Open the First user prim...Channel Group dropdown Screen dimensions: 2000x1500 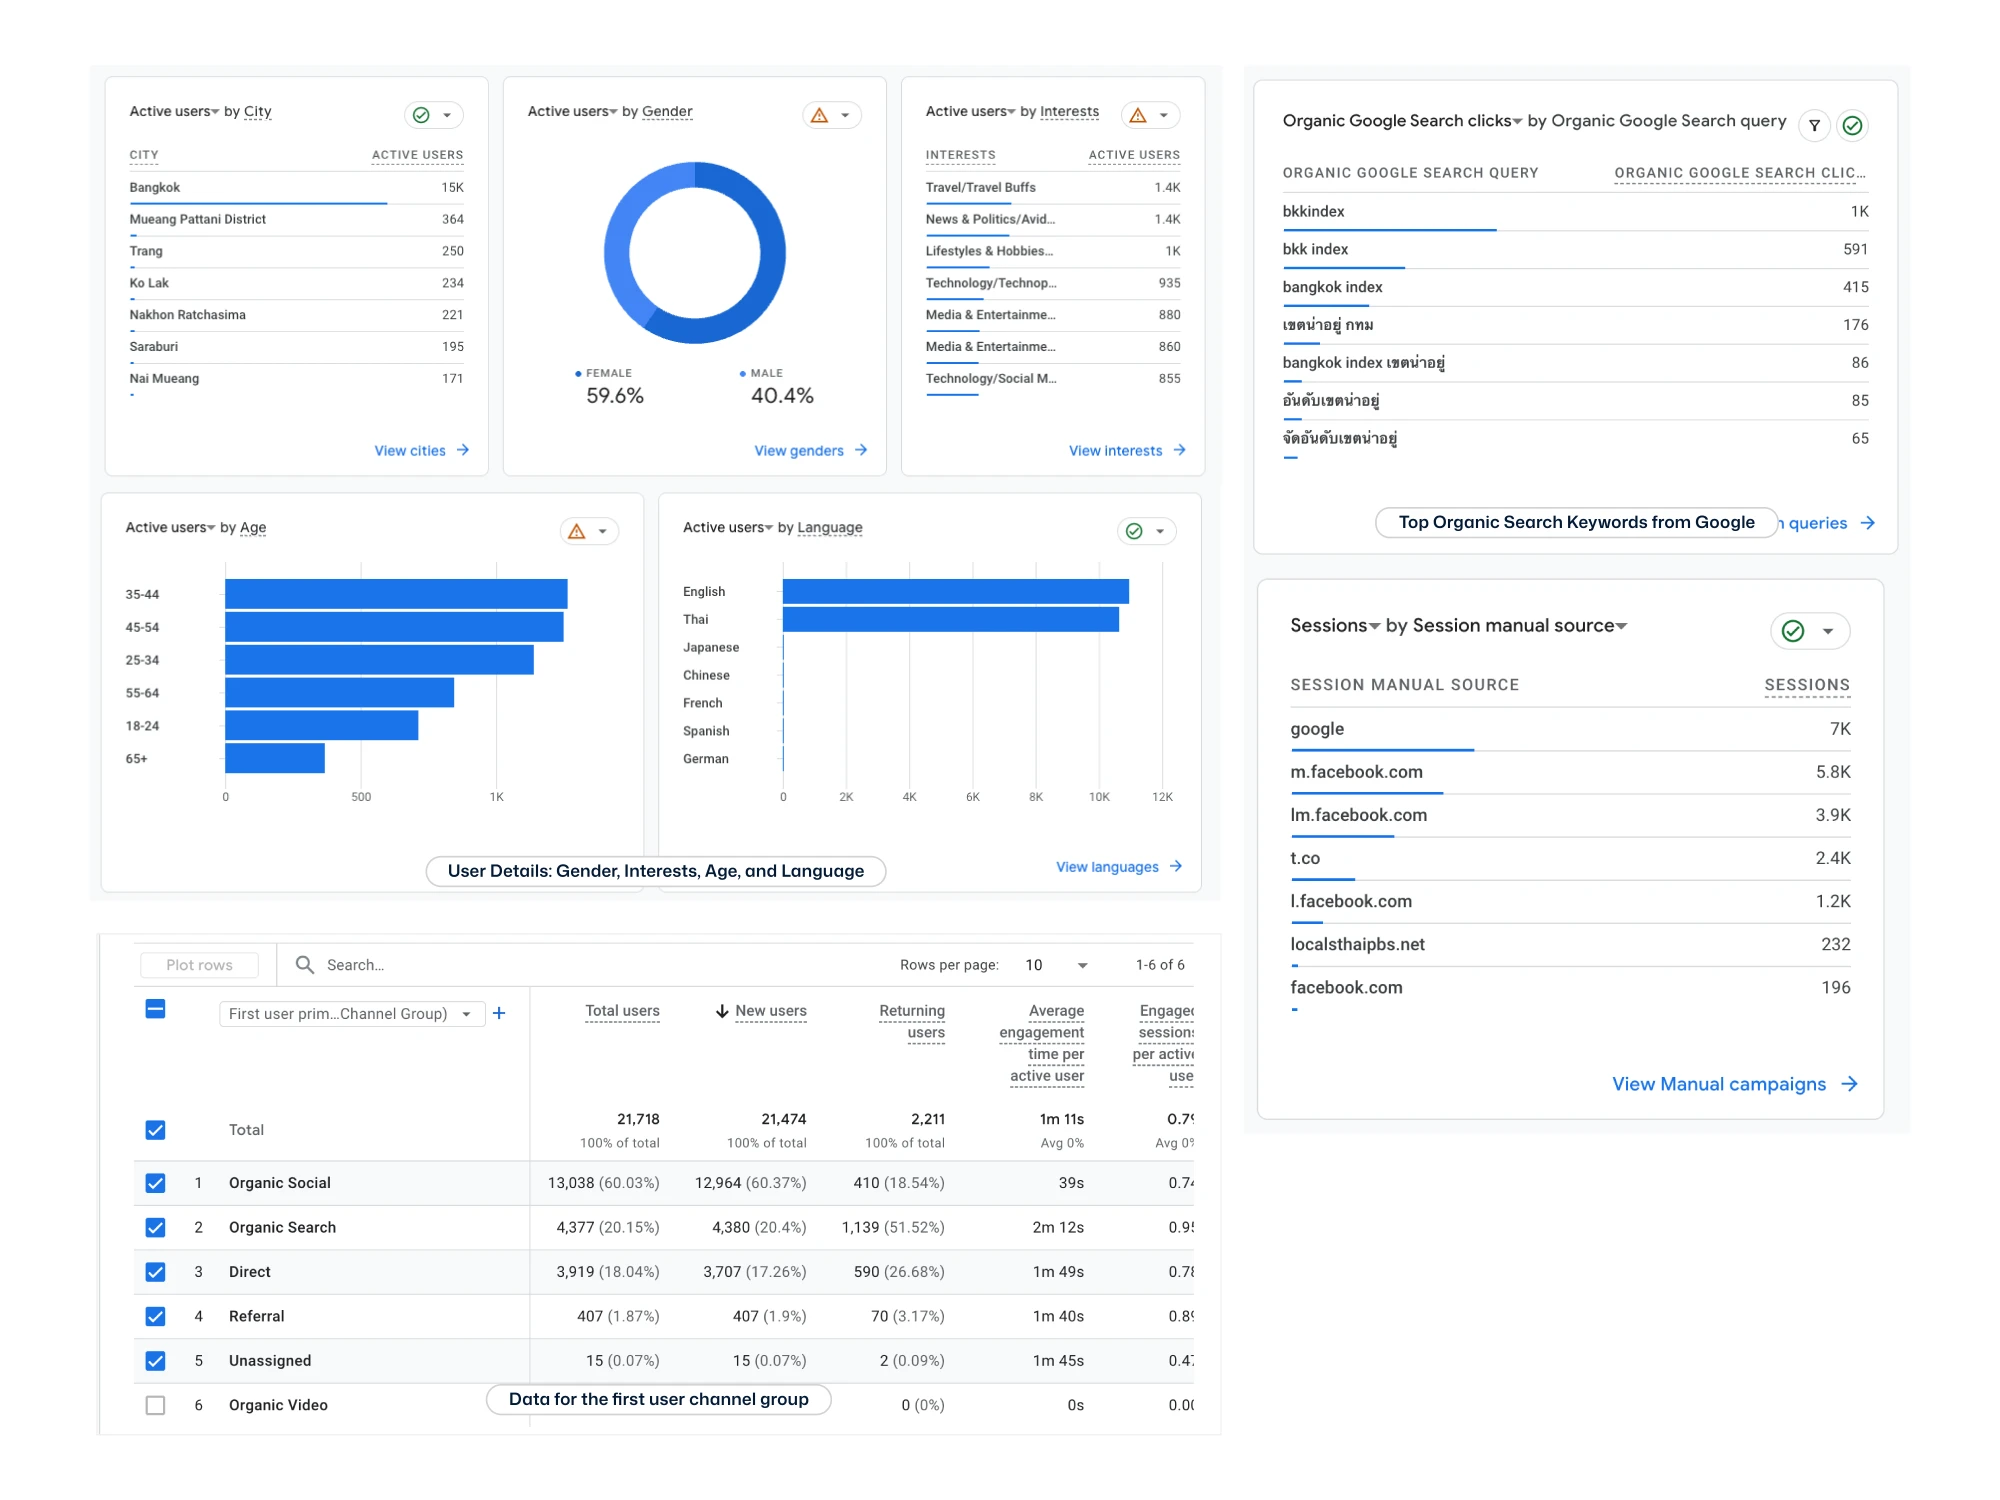point(351,1014)
